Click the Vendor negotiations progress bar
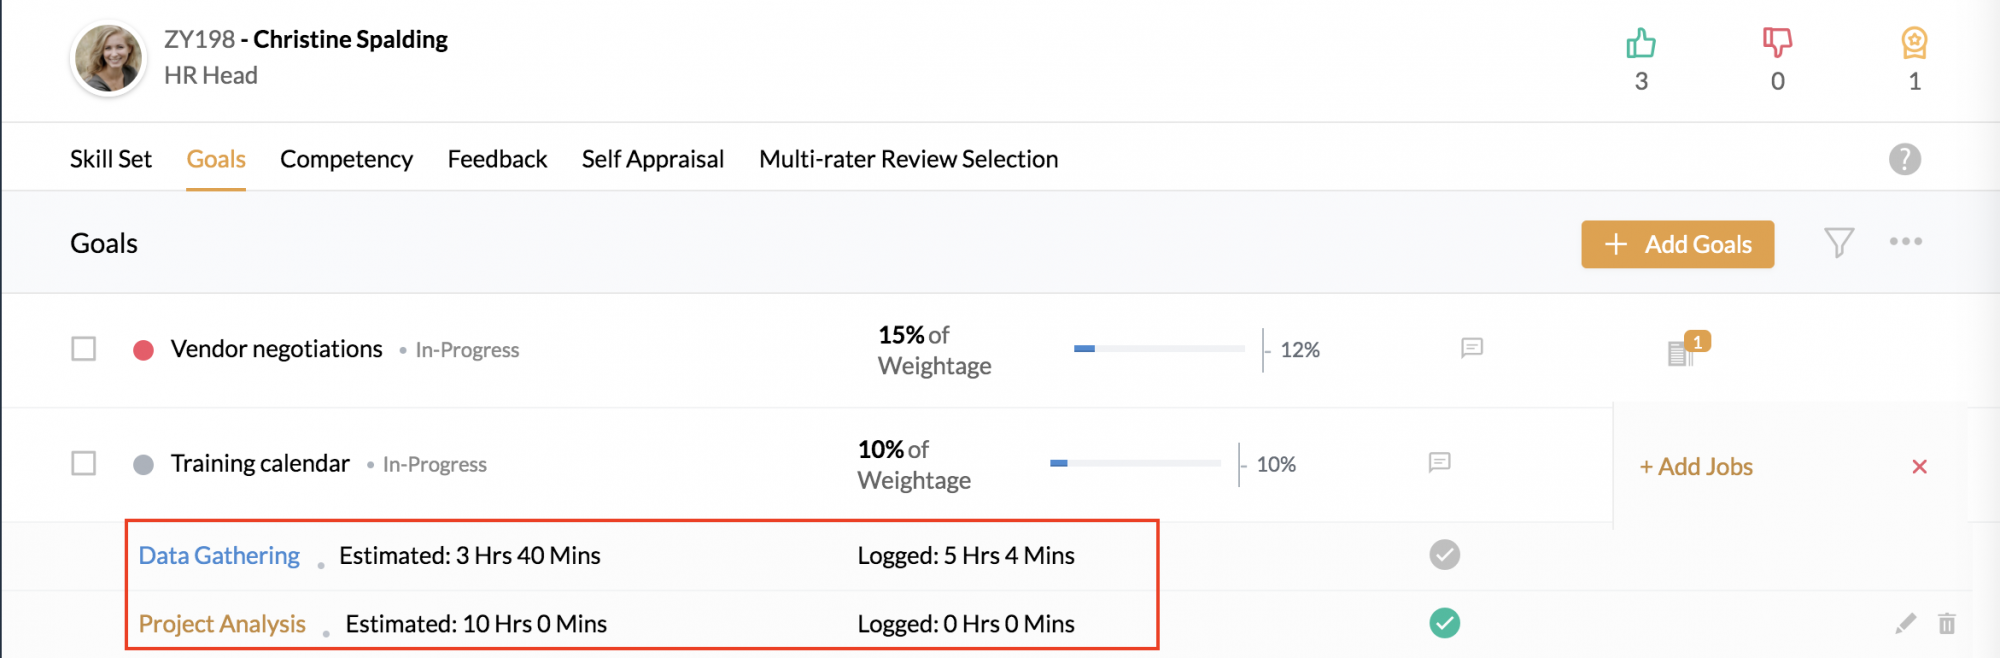 click(x=1159, y=349)
